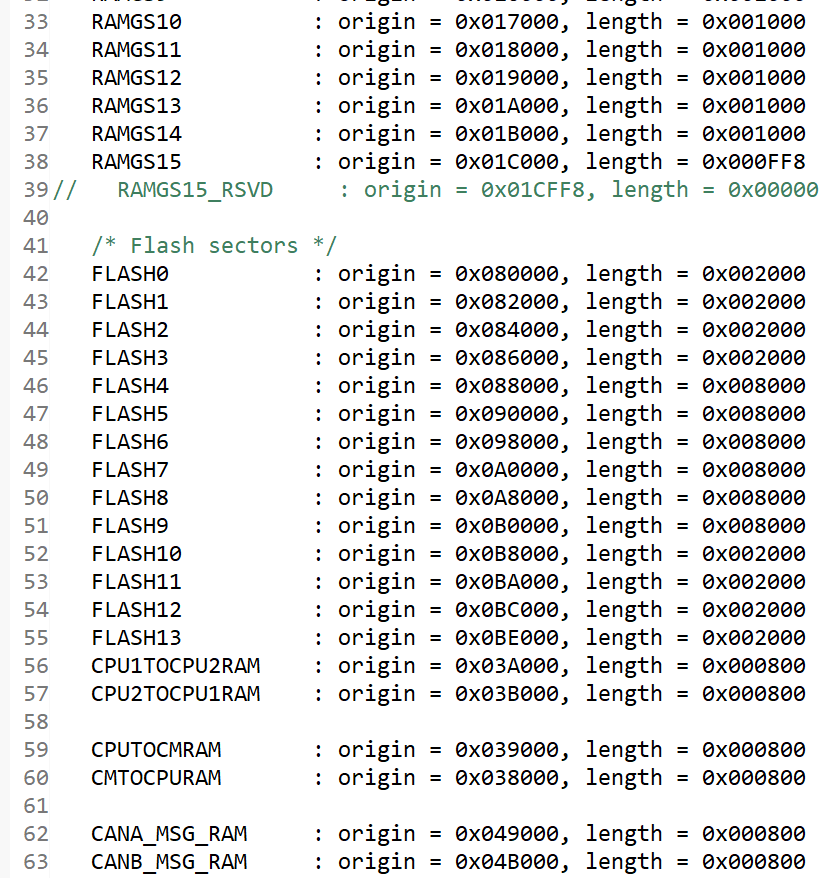Viewport: 820px width, 878px height.
Task: Click line number 41 in the gutter
Action: [x=36, y=245]
